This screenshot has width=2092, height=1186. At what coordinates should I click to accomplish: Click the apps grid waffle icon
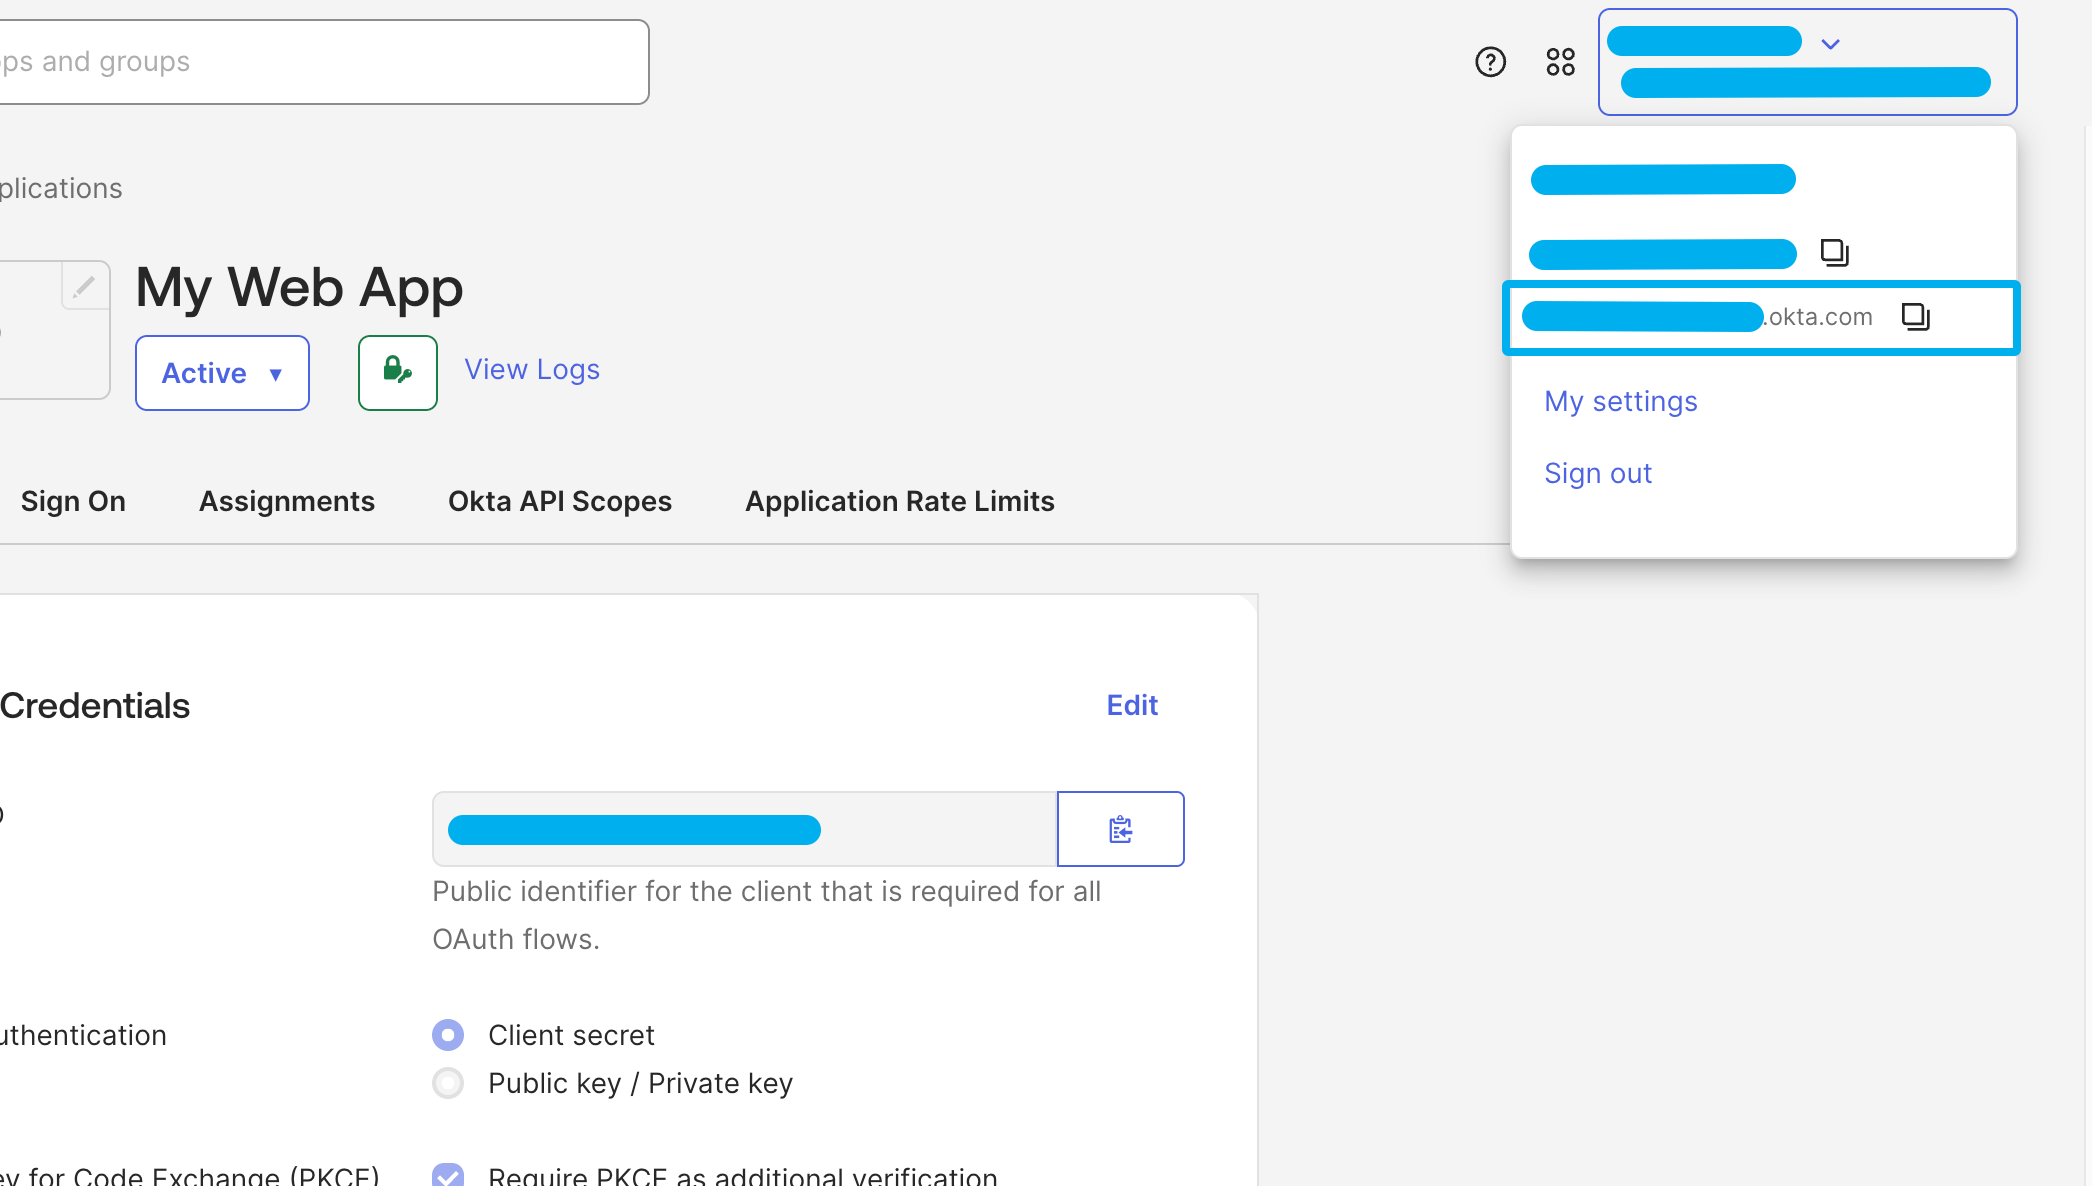click(x=1559, y=62)
